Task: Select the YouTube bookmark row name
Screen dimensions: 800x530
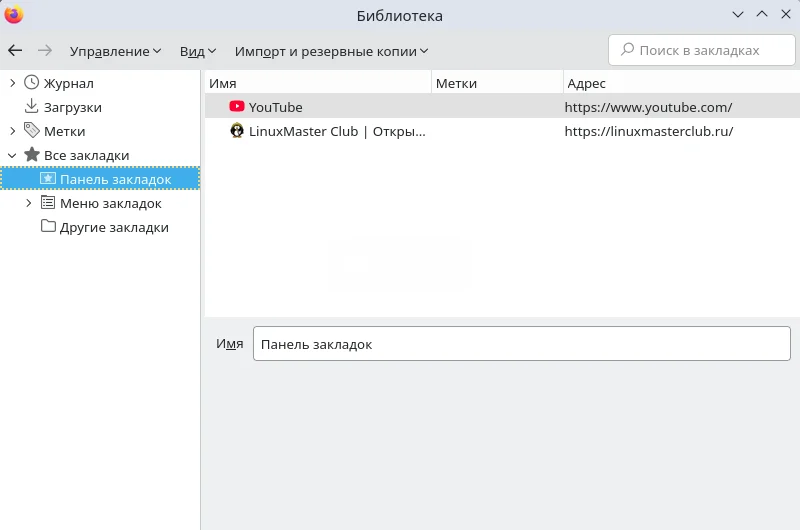Action: (x=276, y=107)
